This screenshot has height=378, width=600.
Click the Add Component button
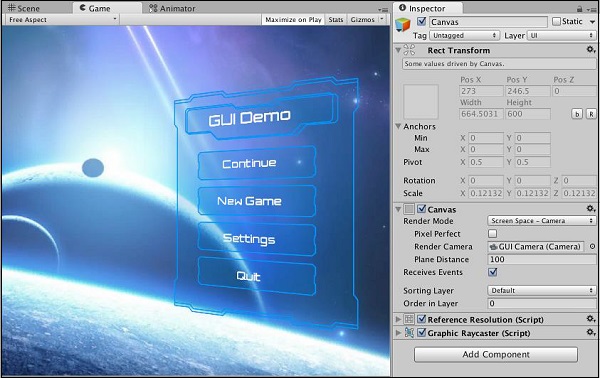tap(496, 354)
